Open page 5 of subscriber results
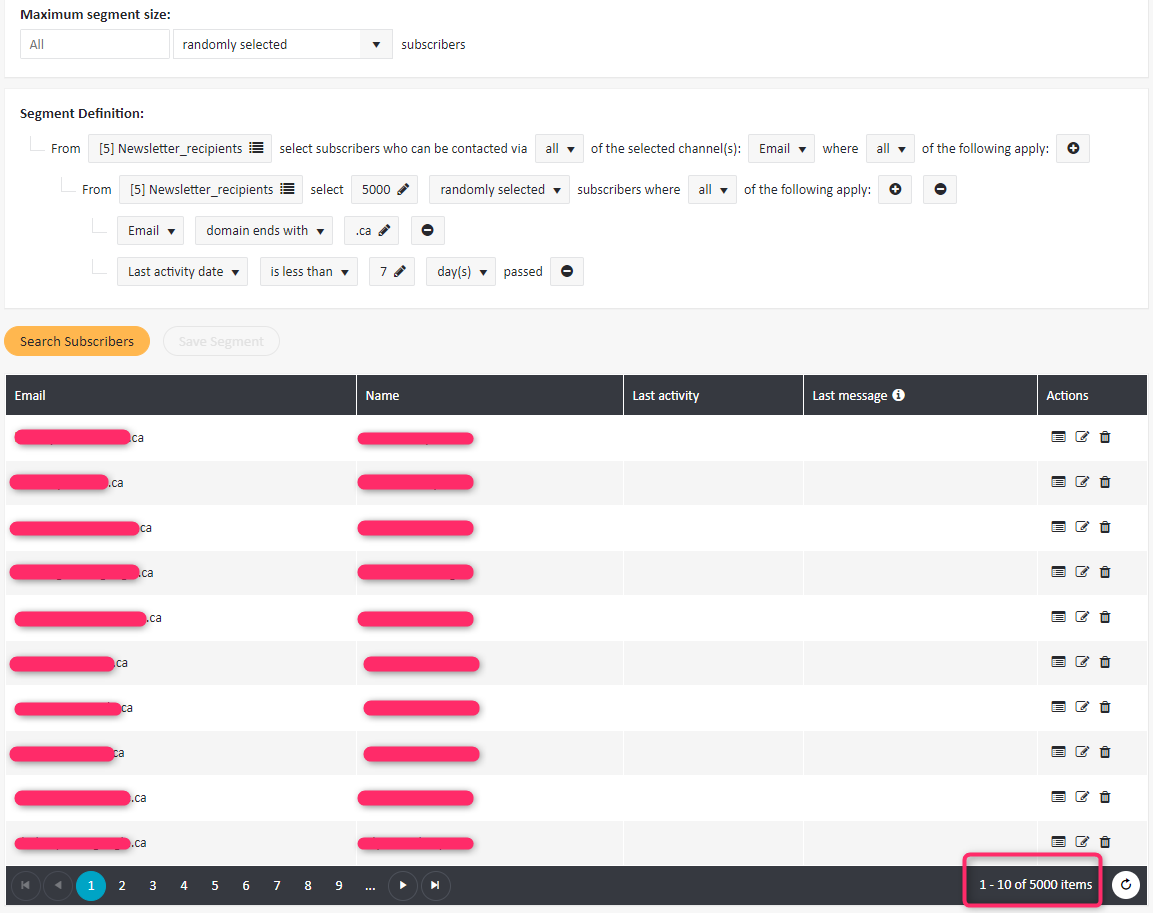The image size is (1153, 913). [215, 885]
